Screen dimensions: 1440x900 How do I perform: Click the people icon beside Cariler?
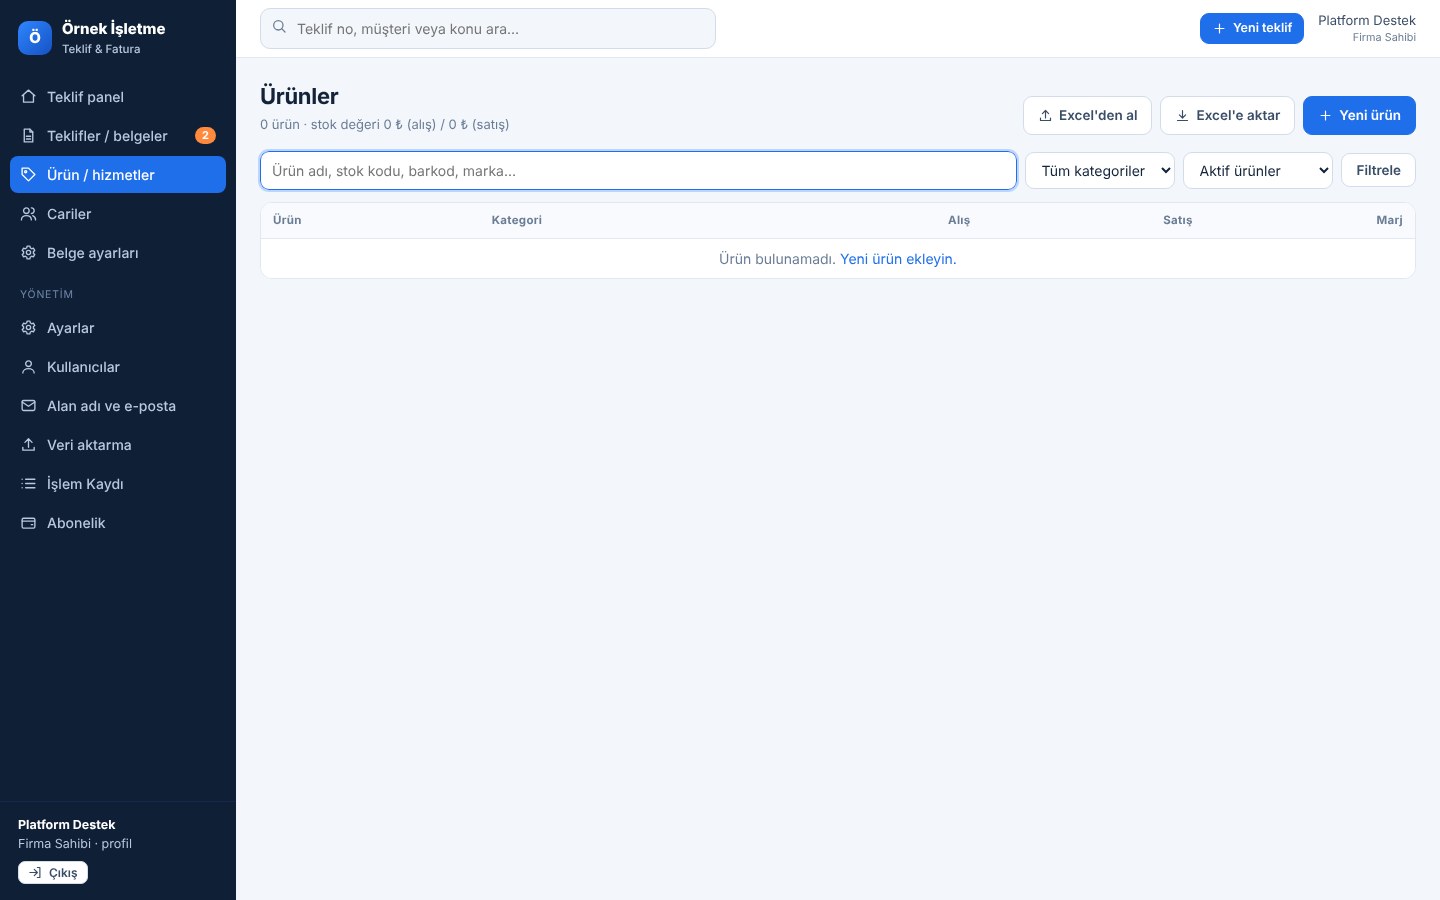(x=29, y=214)
